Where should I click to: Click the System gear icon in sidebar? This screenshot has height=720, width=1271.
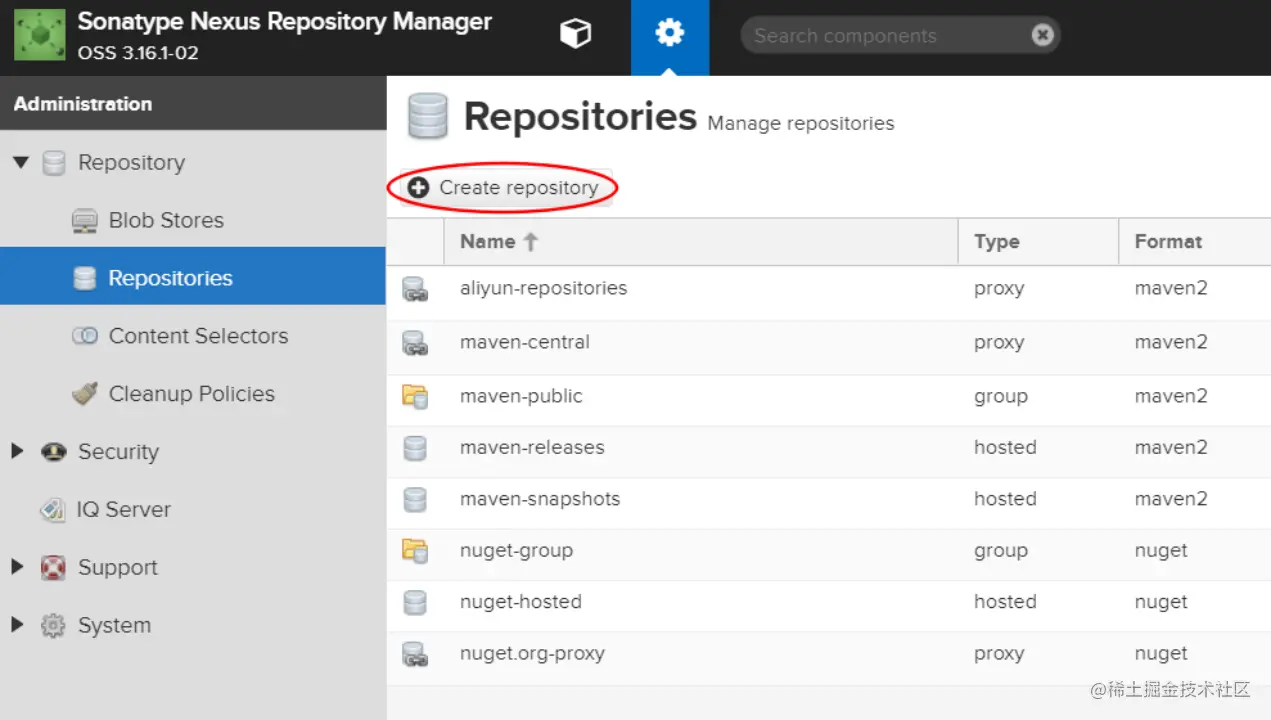tap(53, 626)
